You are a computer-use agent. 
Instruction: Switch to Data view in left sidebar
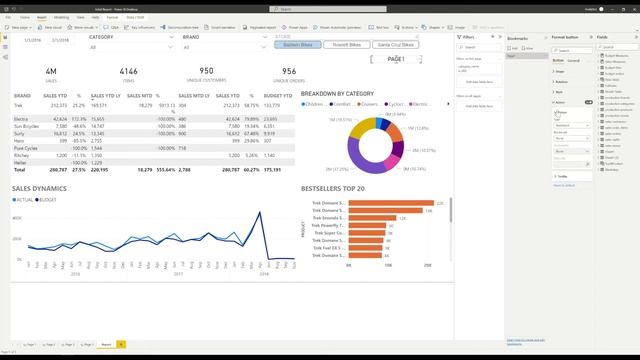[5, 47]
